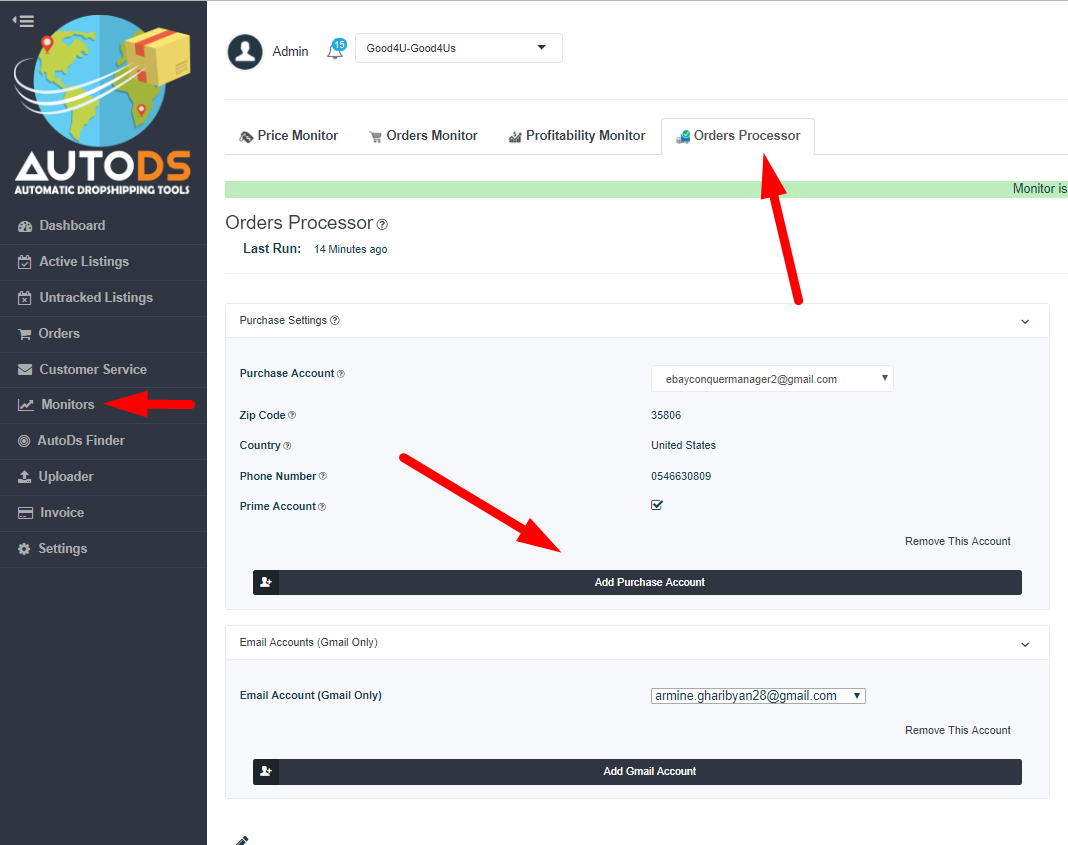The image size is (1068, 845).
Task: Click the Admin username label
Action: (x=290, y=52)
